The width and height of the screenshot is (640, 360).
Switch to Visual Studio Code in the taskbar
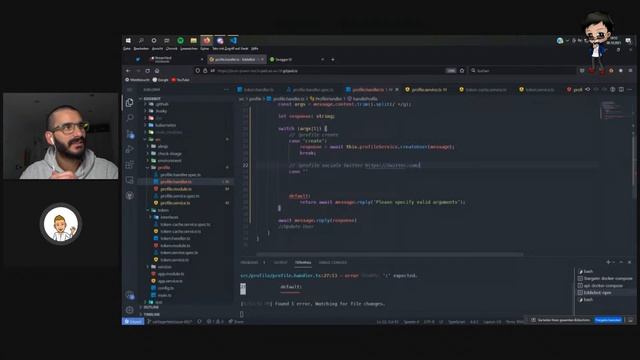tap(233, 40)
